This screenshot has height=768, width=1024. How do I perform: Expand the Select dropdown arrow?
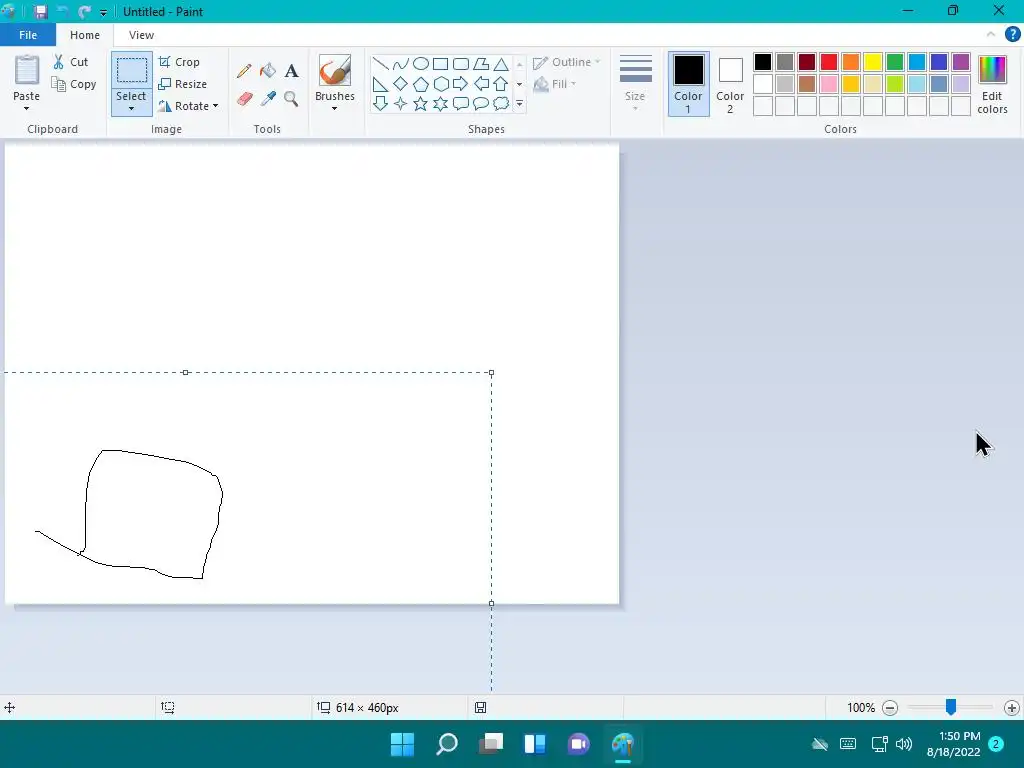tap(131, 108)
